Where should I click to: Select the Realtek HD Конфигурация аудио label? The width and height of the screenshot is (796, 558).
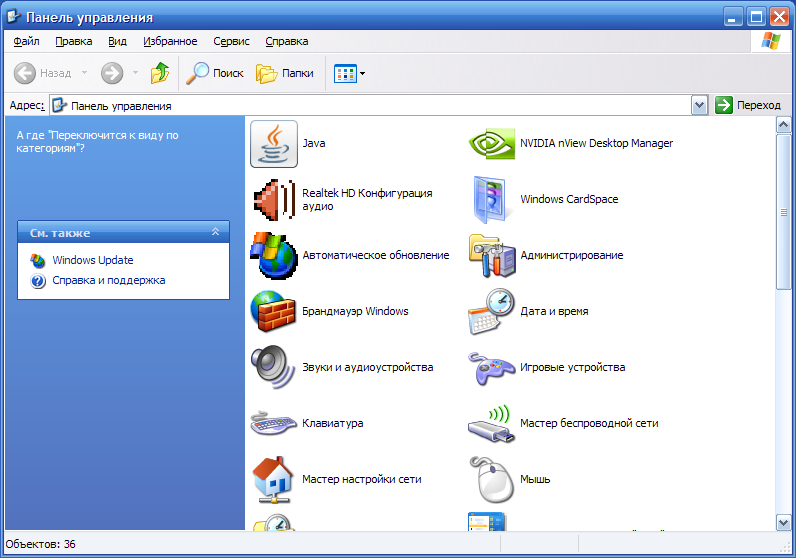pos(367,200)
